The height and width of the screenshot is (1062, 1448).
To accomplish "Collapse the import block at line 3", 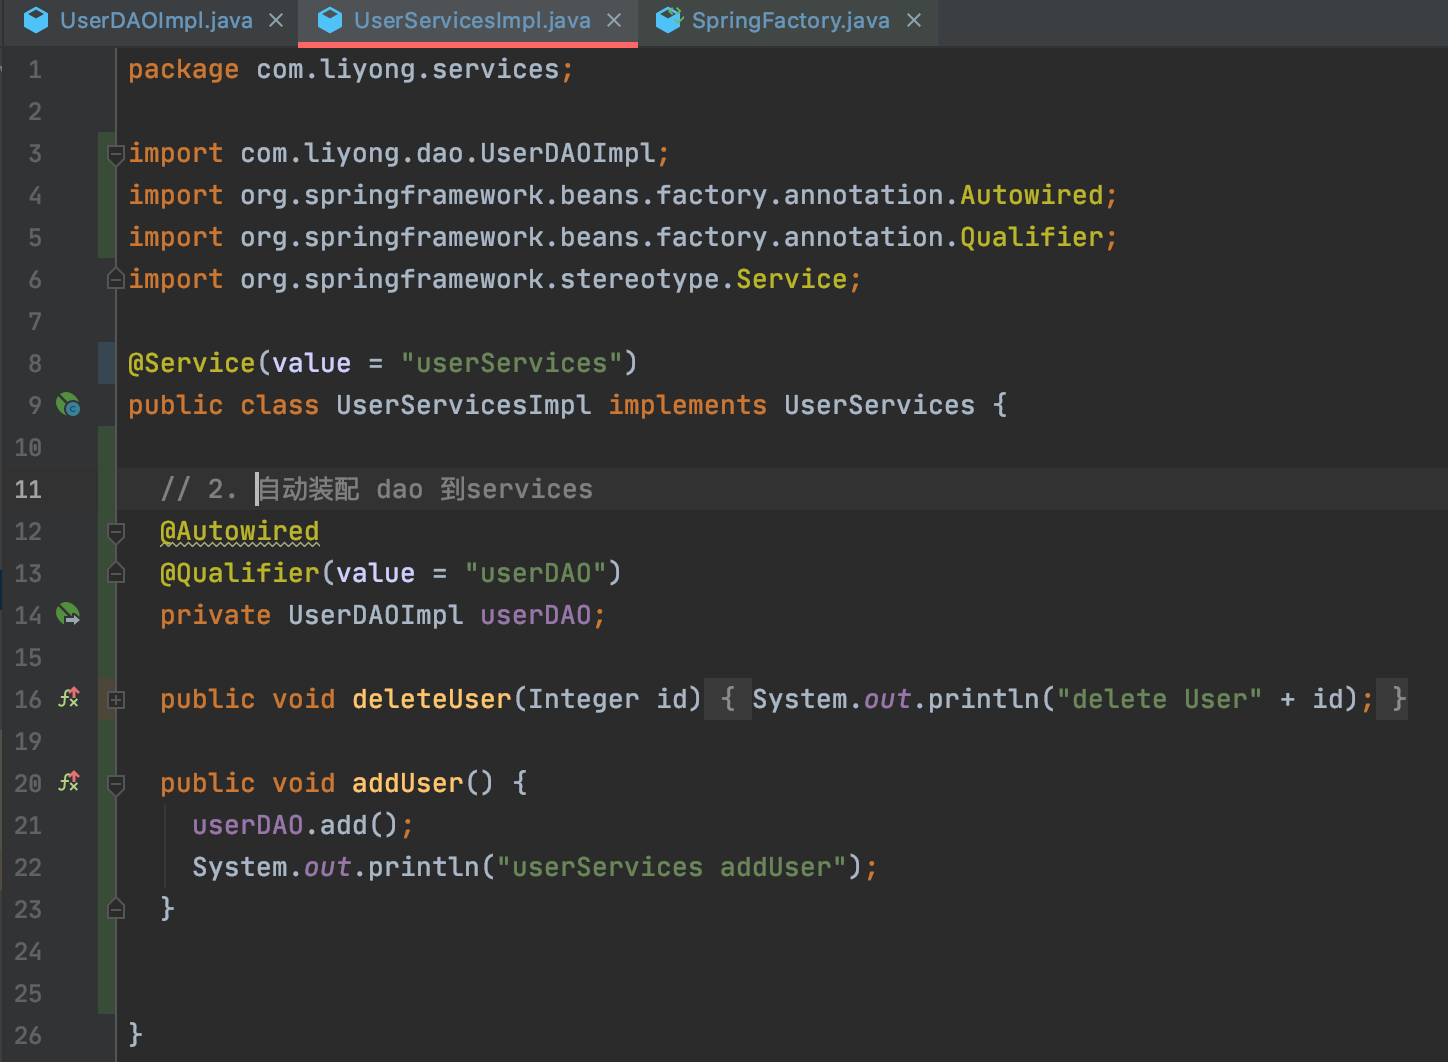I will point(116,154).
